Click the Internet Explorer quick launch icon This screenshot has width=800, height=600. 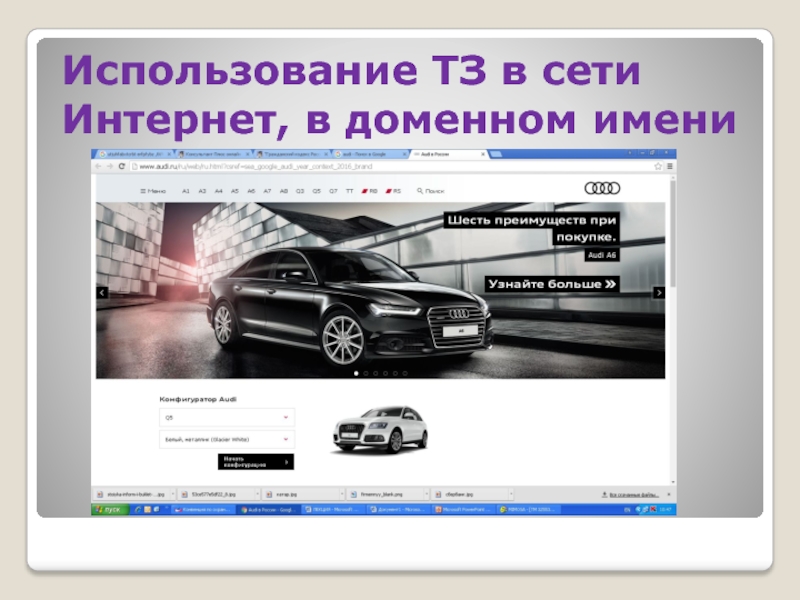click(x=137, y=509)
